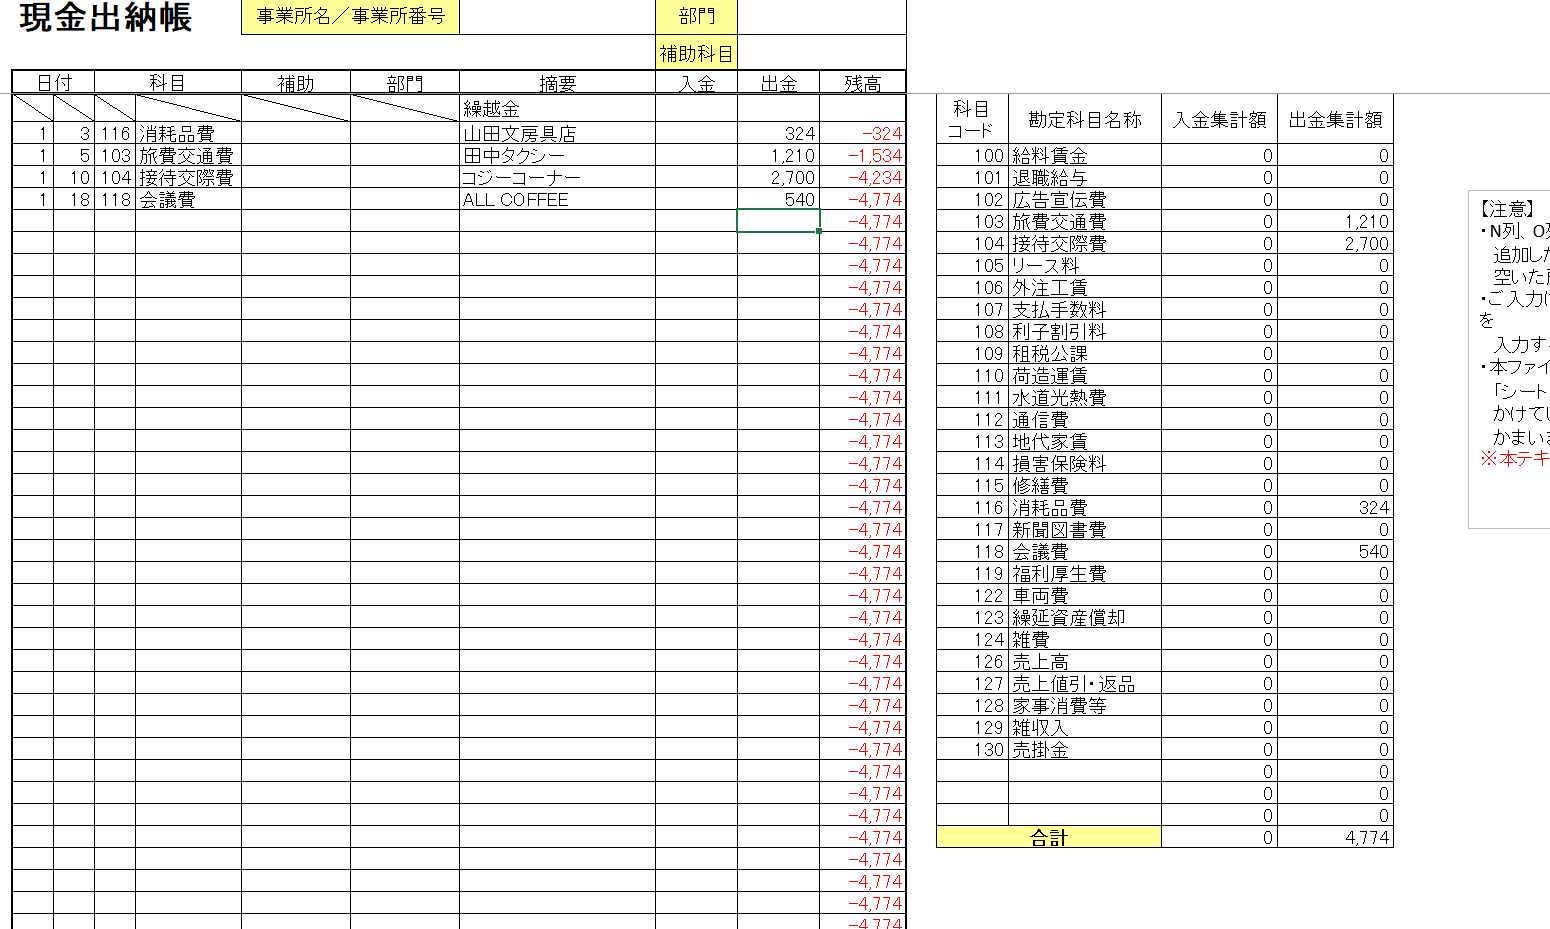1550x929 pixels.
Task: Click code 130 in the summary table
Action: pos(972,749)
